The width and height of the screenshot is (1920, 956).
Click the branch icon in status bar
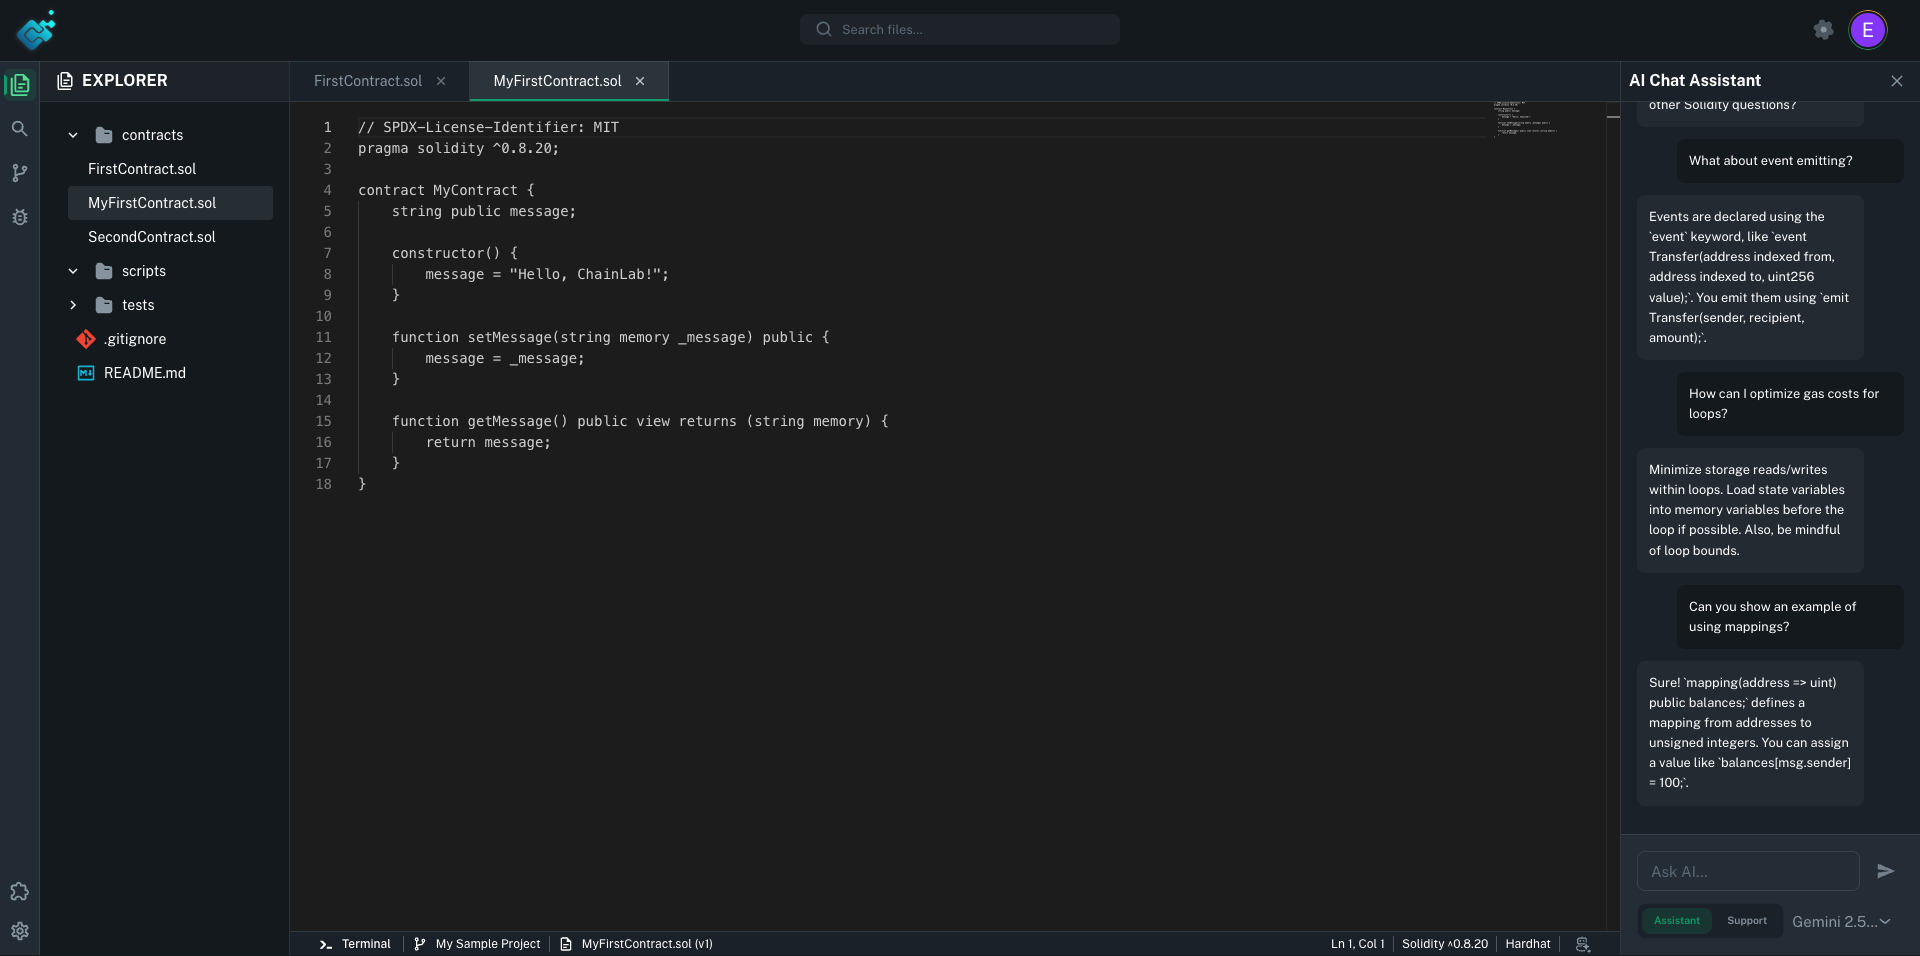420,944
